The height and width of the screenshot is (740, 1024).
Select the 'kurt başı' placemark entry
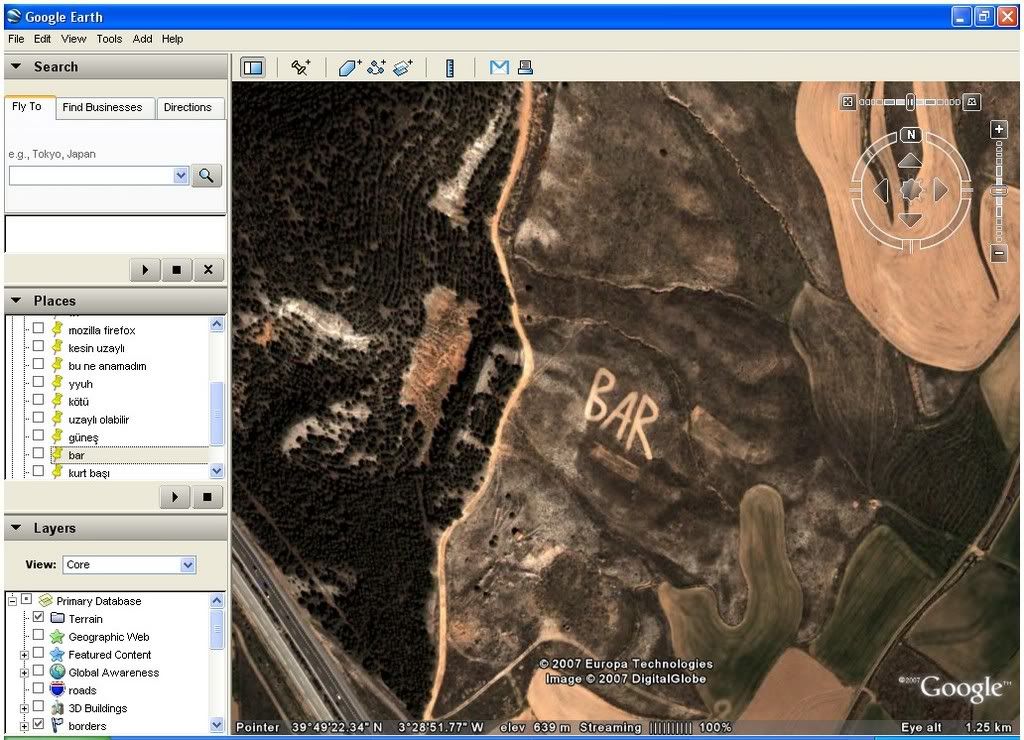tap(89, 473)
